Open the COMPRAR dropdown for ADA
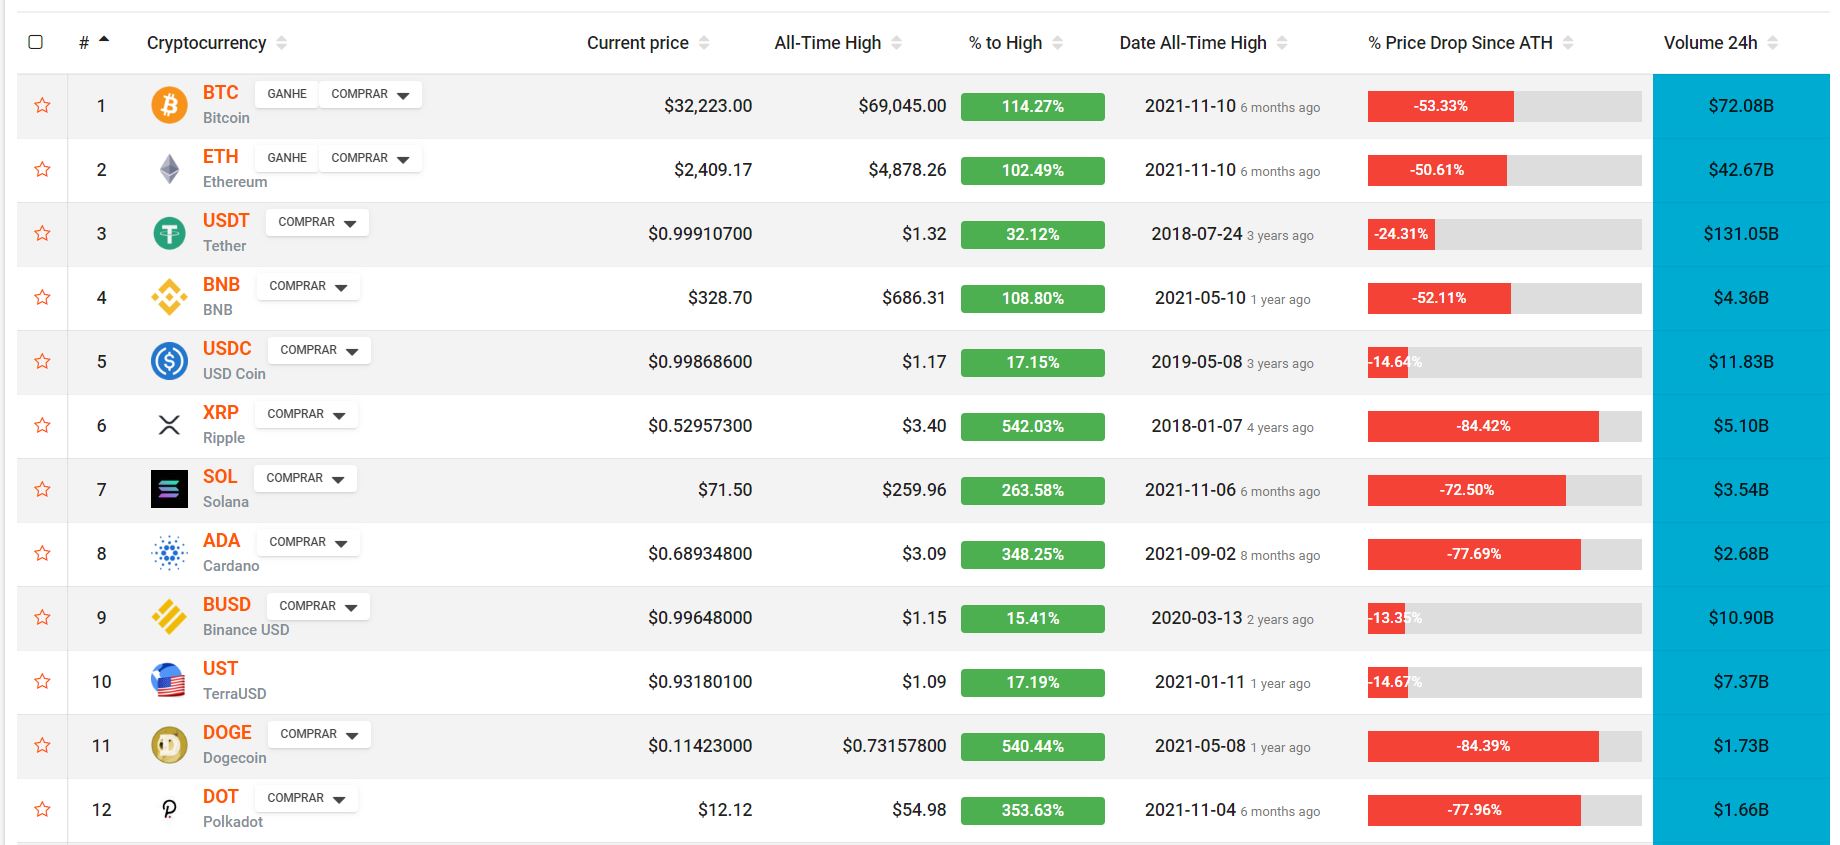 coord(308,542)
